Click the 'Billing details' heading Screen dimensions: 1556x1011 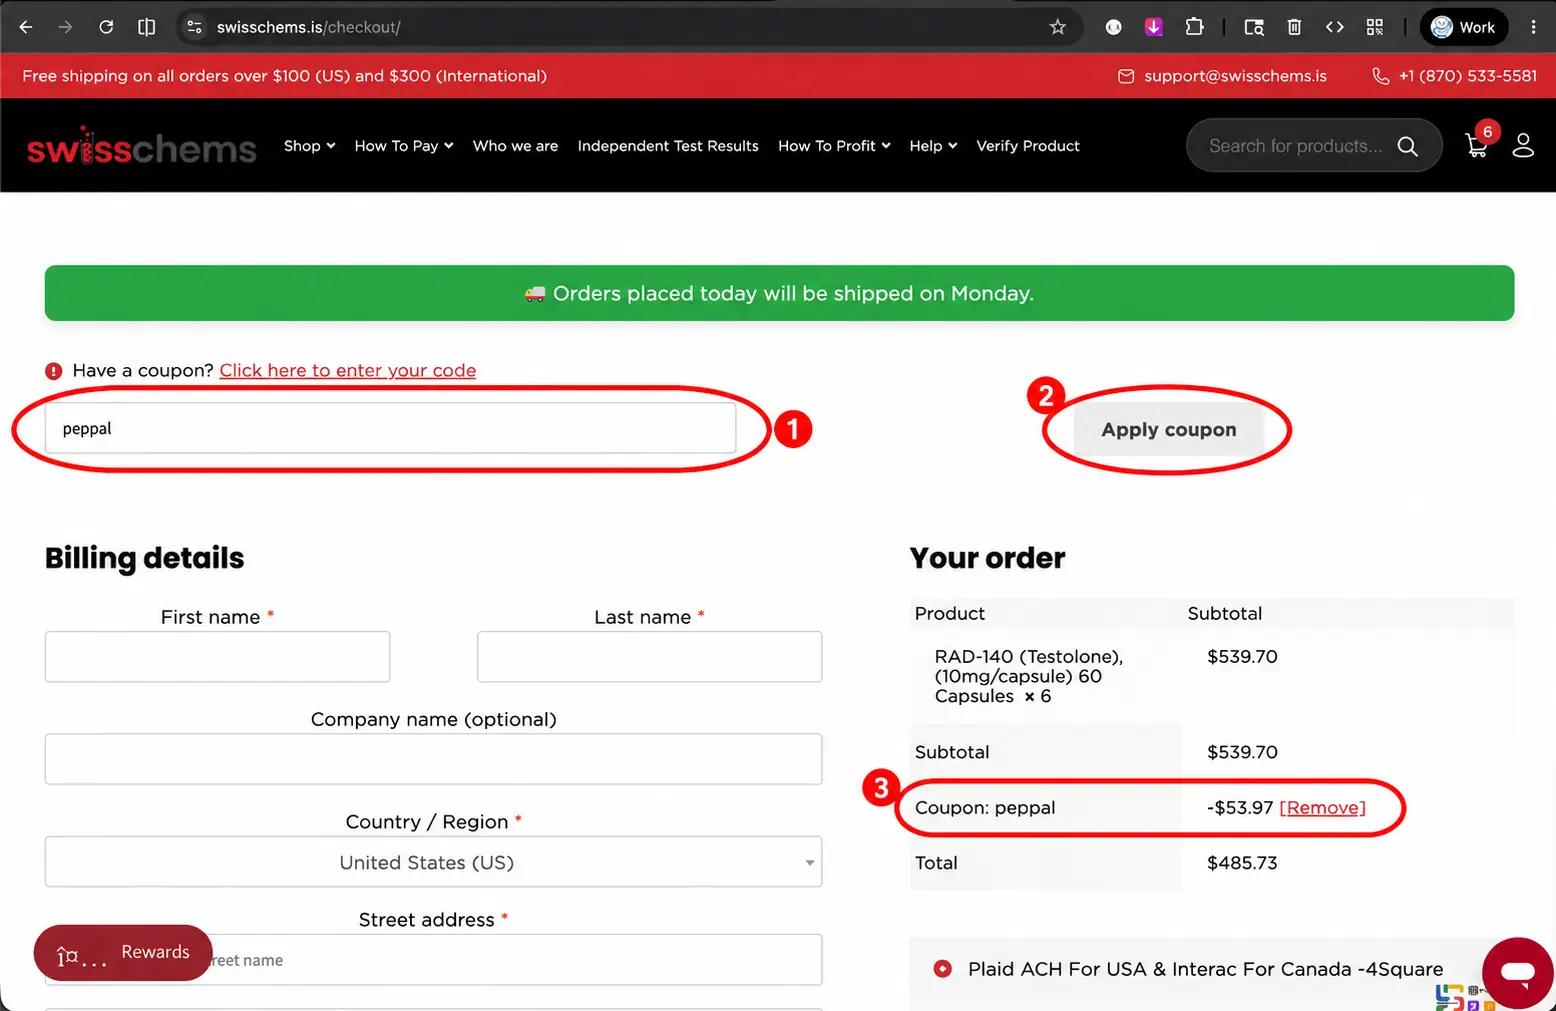point(144,558)
